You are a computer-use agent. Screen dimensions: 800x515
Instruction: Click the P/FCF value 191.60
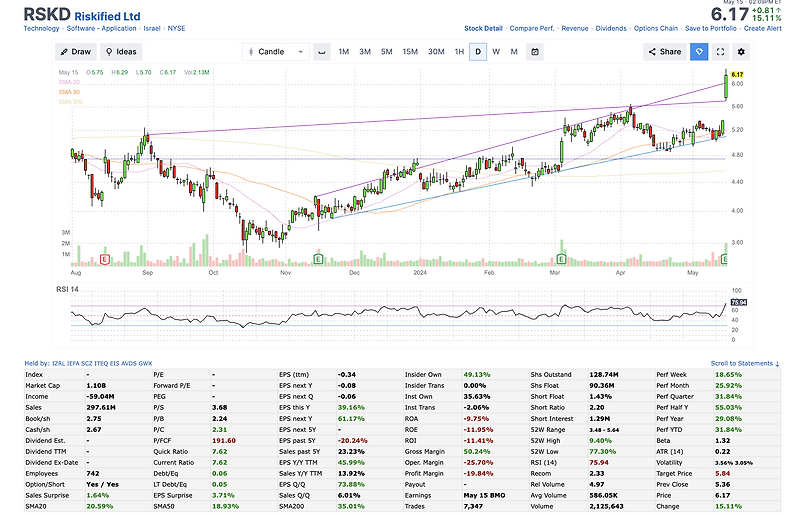pos(223,440)
